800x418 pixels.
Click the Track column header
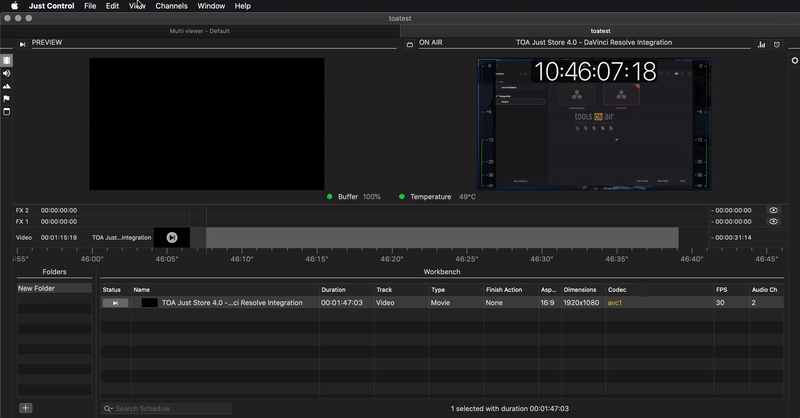[401, 290]
